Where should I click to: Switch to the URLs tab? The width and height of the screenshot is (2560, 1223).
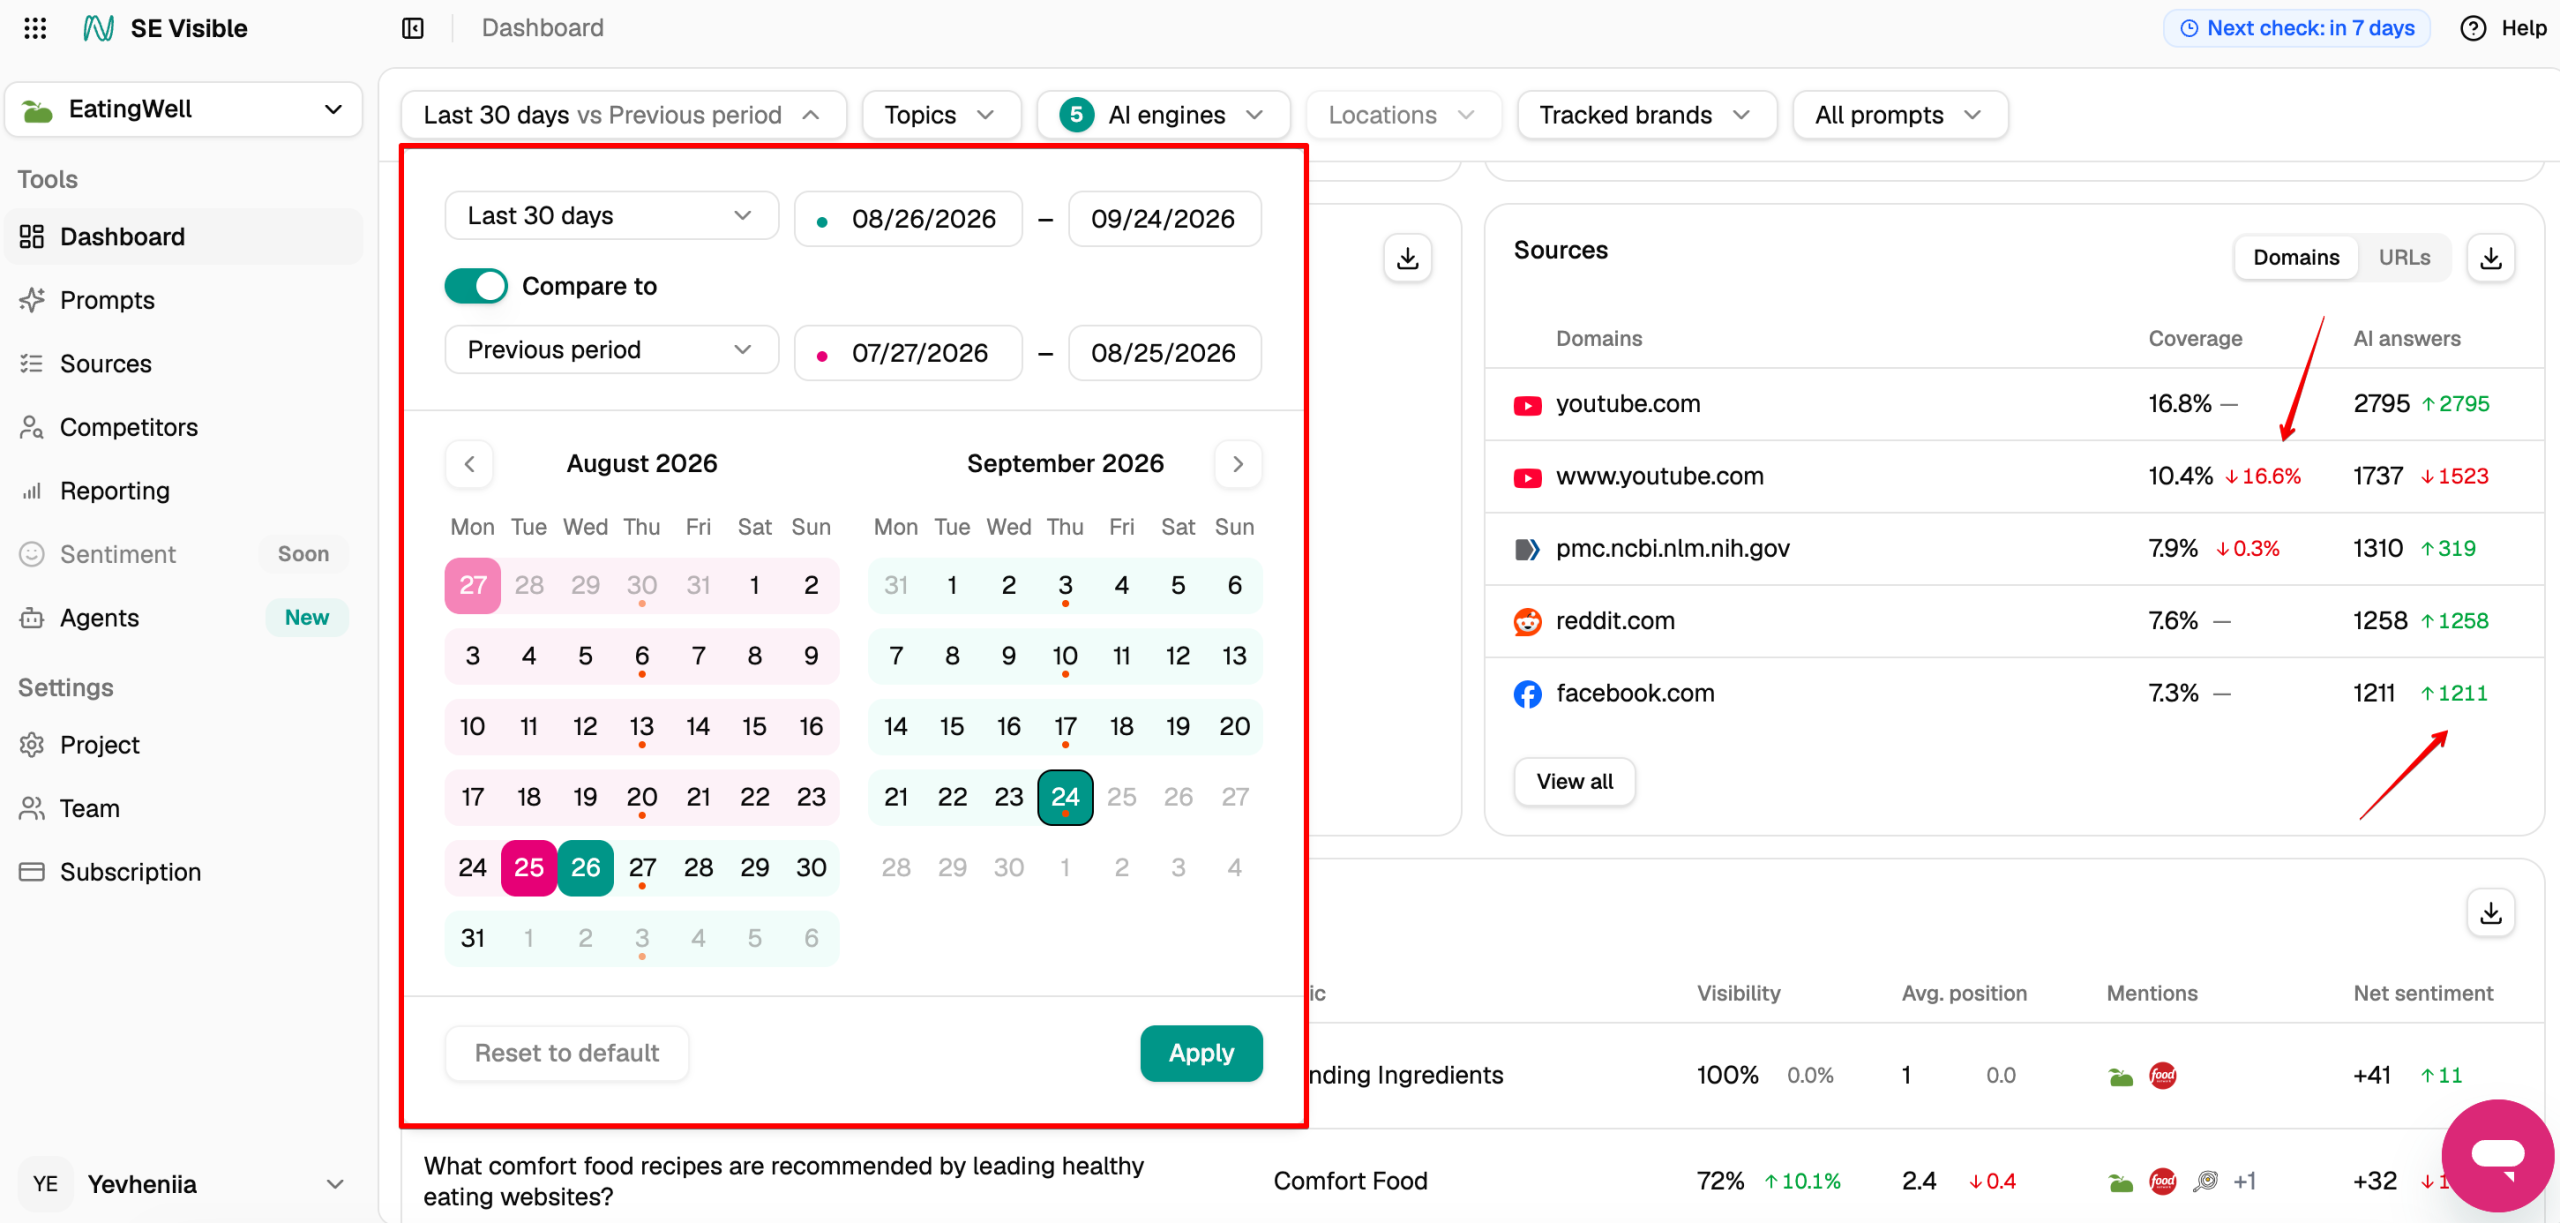2404,258
